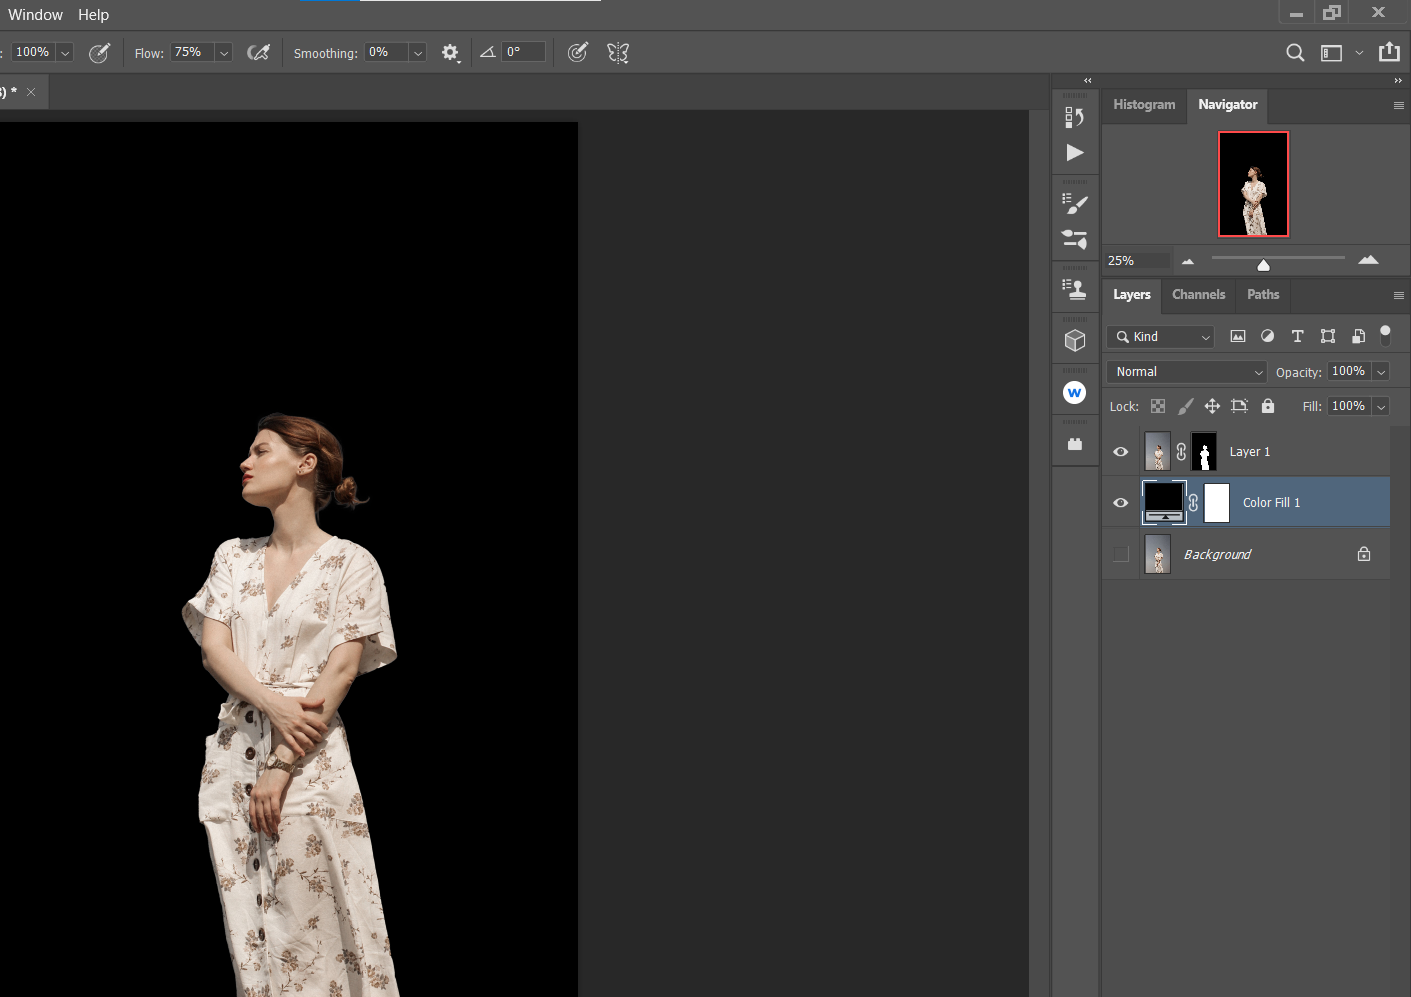Open the smoothing options gear
This screenshot has height=997, width=1411.
pos(450,53)
